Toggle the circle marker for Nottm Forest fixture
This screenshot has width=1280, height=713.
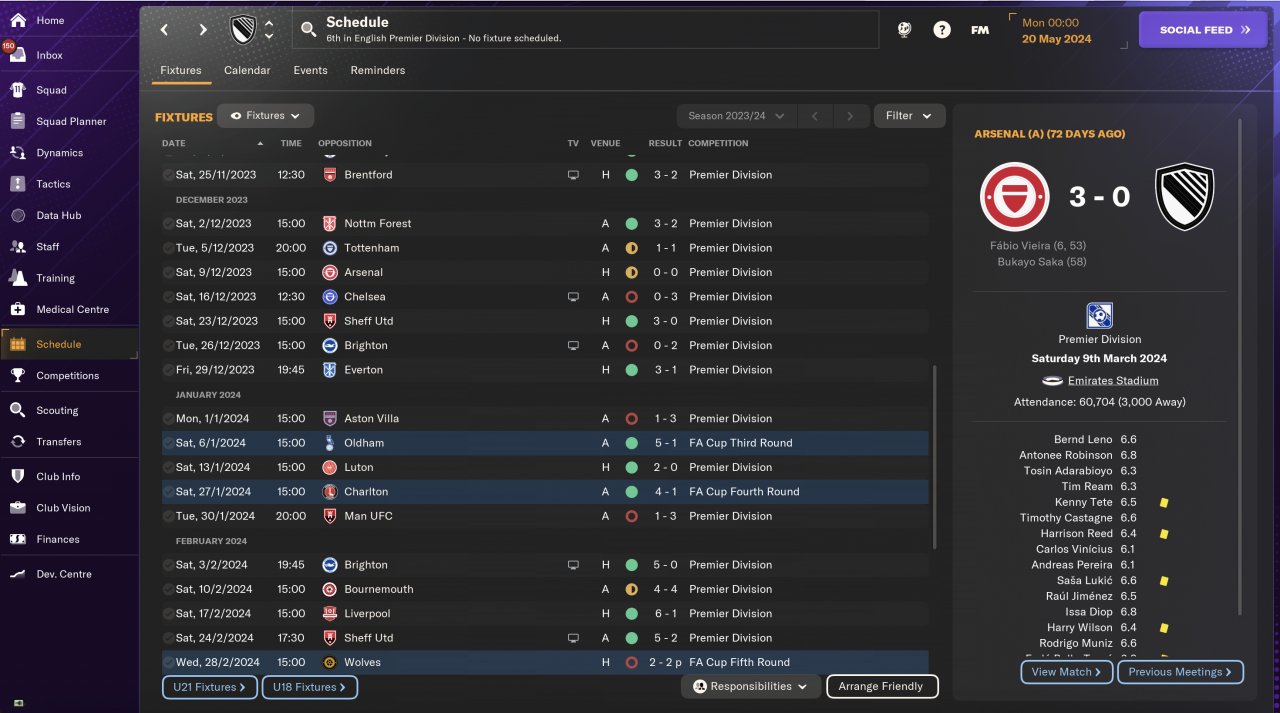tap(168, 224)
